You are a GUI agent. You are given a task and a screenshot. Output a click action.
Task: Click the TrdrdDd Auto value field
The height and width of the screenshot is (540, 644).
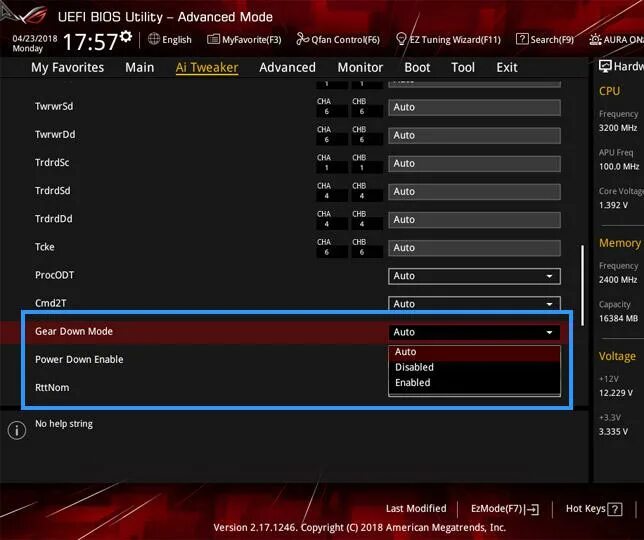tap(474, 220)
